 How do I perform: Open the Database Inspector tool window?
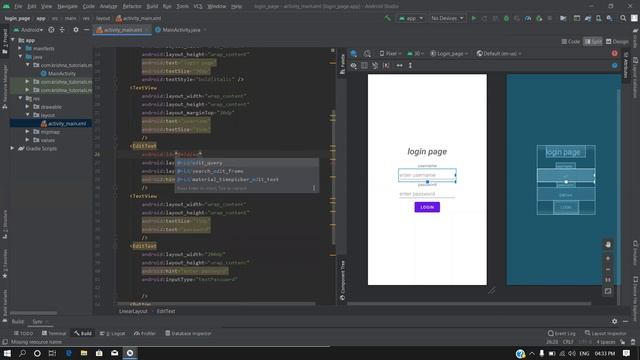coord(188,333)
